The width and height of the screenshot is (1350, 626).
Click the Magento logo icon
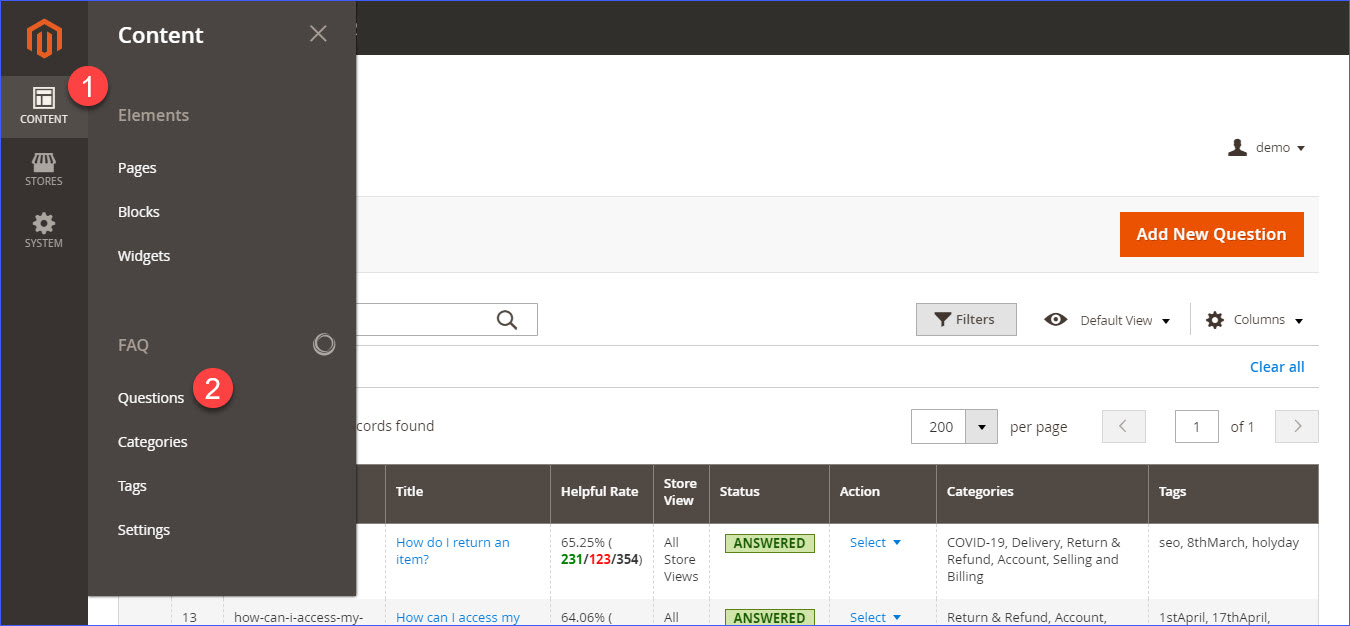coord(43,38)
